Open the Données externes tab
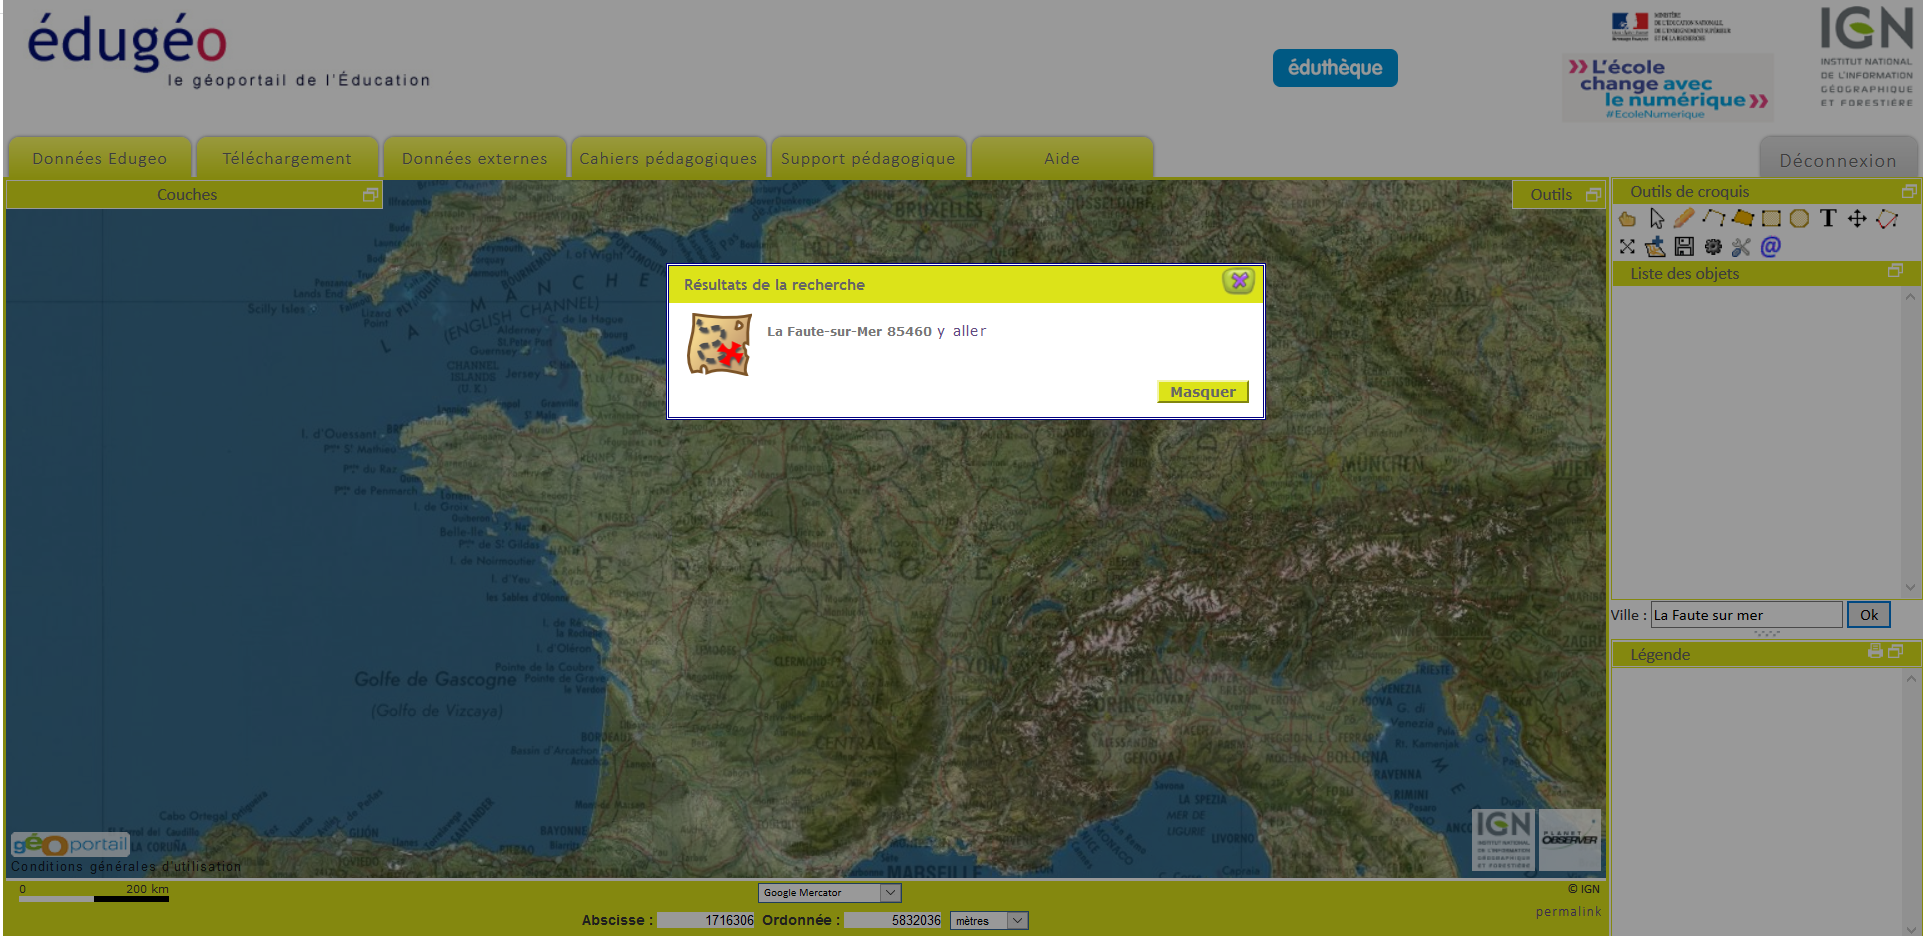 pos(474,159)
